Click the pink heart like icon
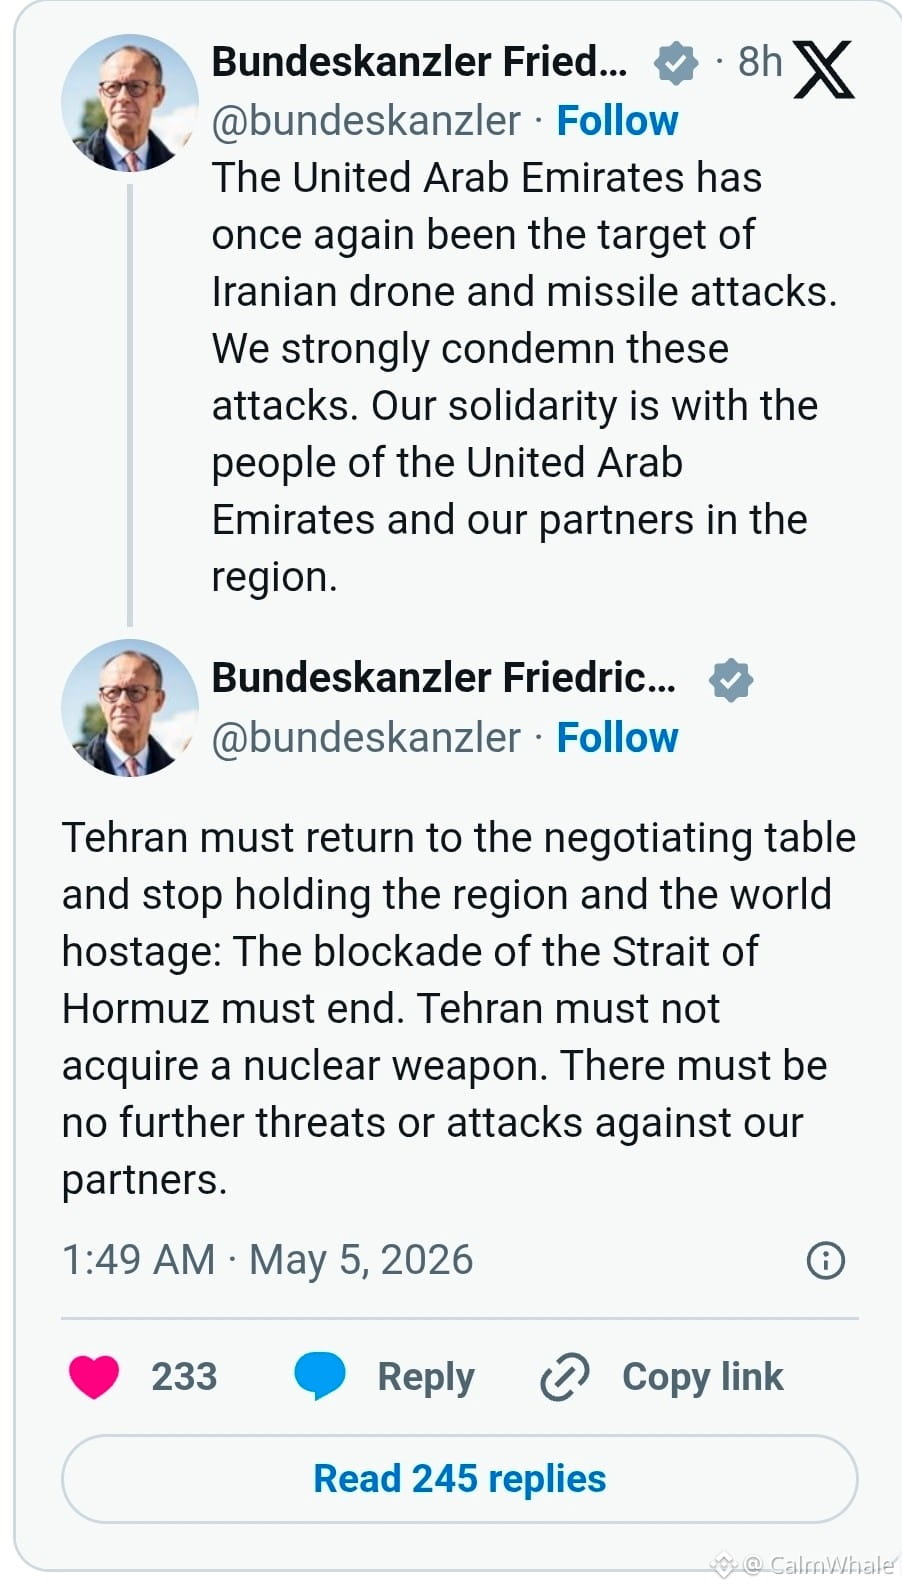Screen dimensions: 902x1590 pyautogui.click(x=94, y=1377)
